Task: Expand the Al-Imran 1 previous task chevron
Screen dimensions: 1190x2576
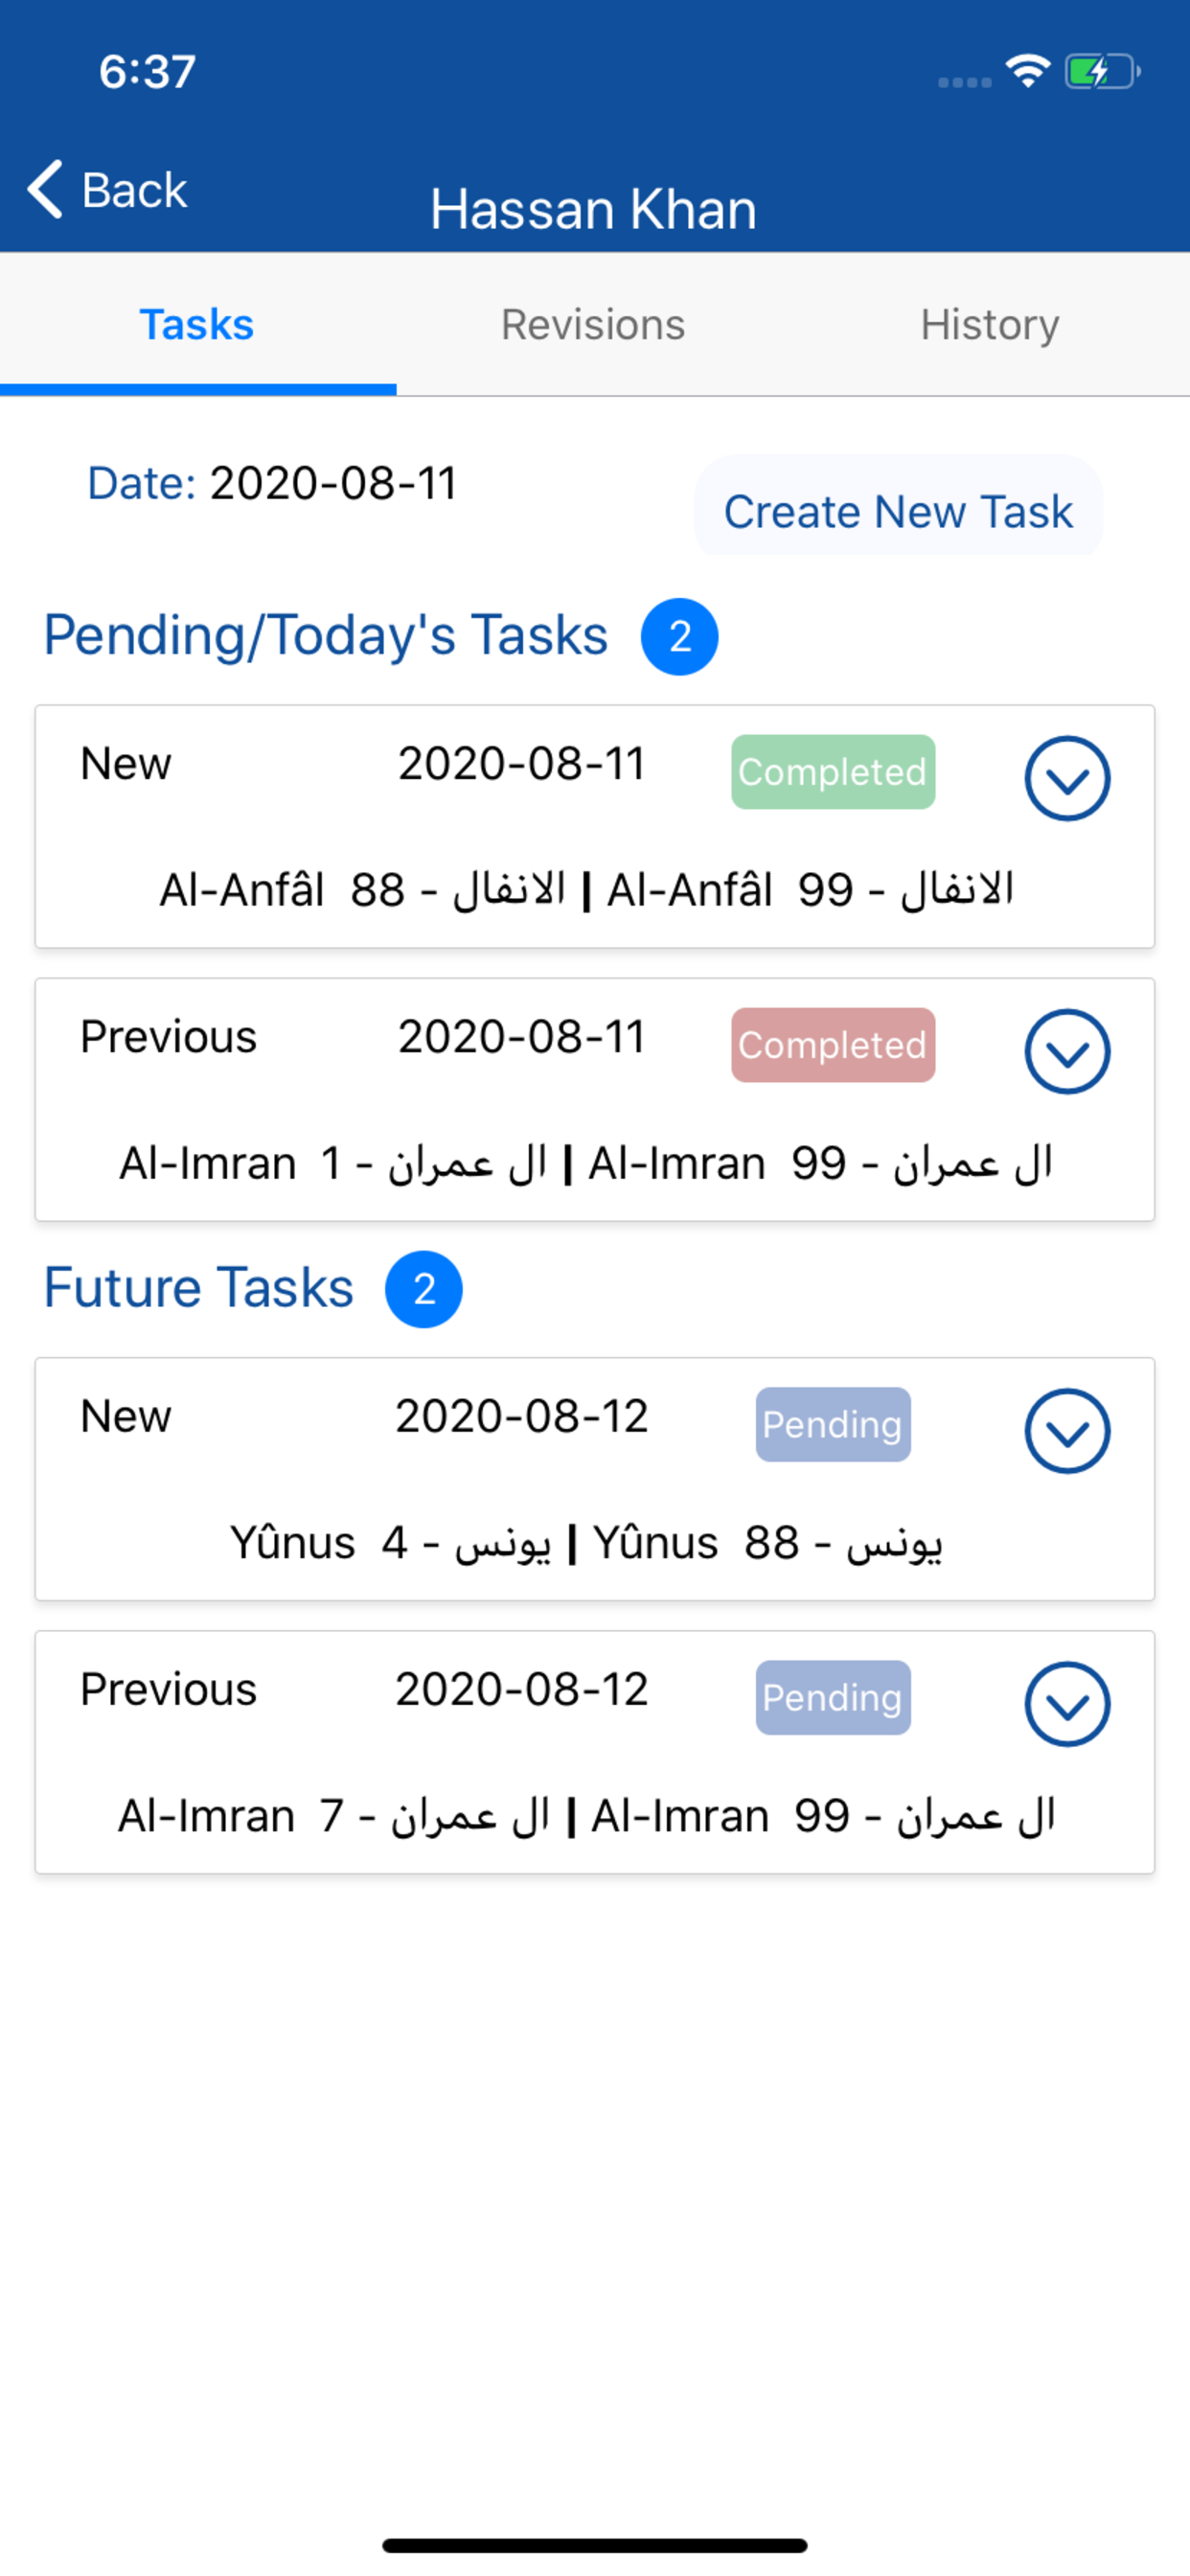Action: click(1067, 1051)
